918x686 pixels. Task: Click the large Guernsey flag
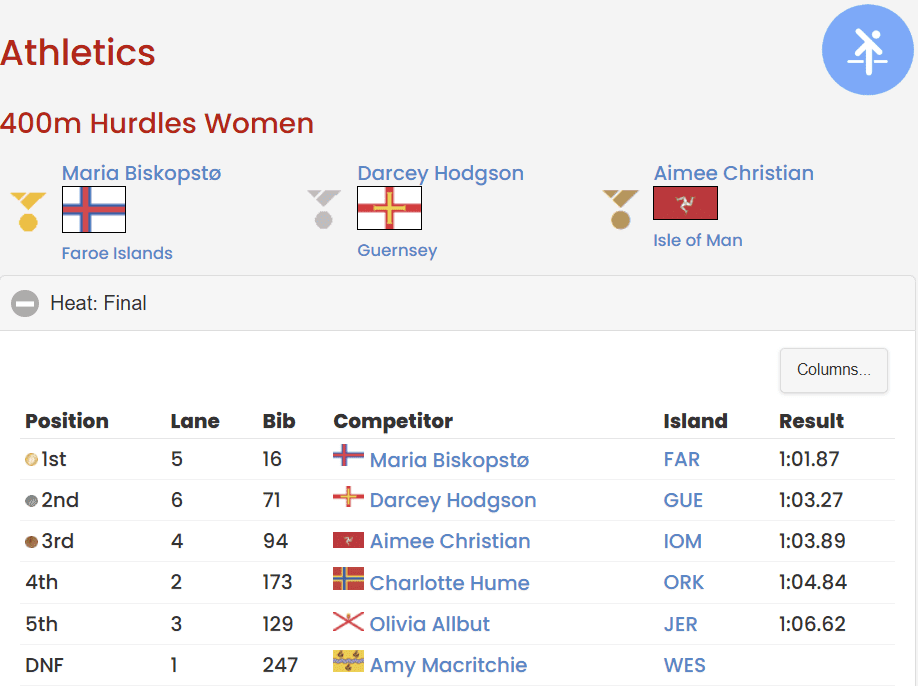click(x=389, y=208)
